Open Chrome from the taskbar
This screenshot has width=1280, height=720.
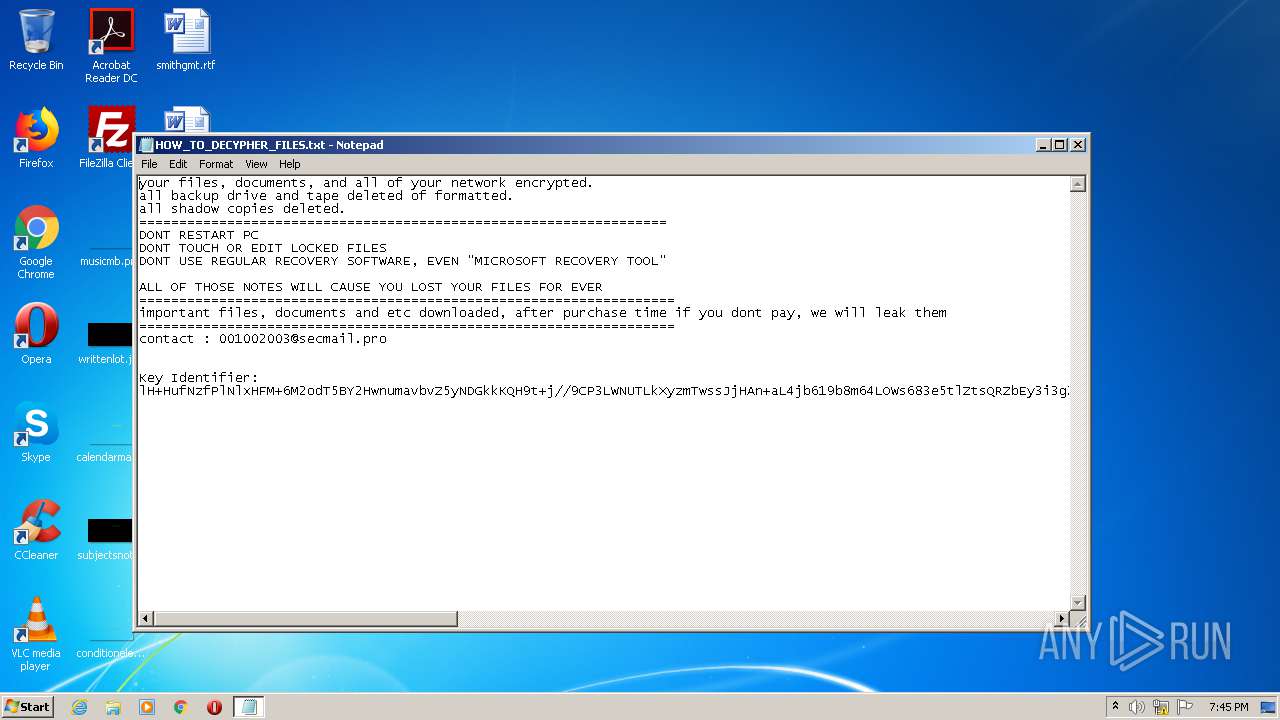point(181,707)
